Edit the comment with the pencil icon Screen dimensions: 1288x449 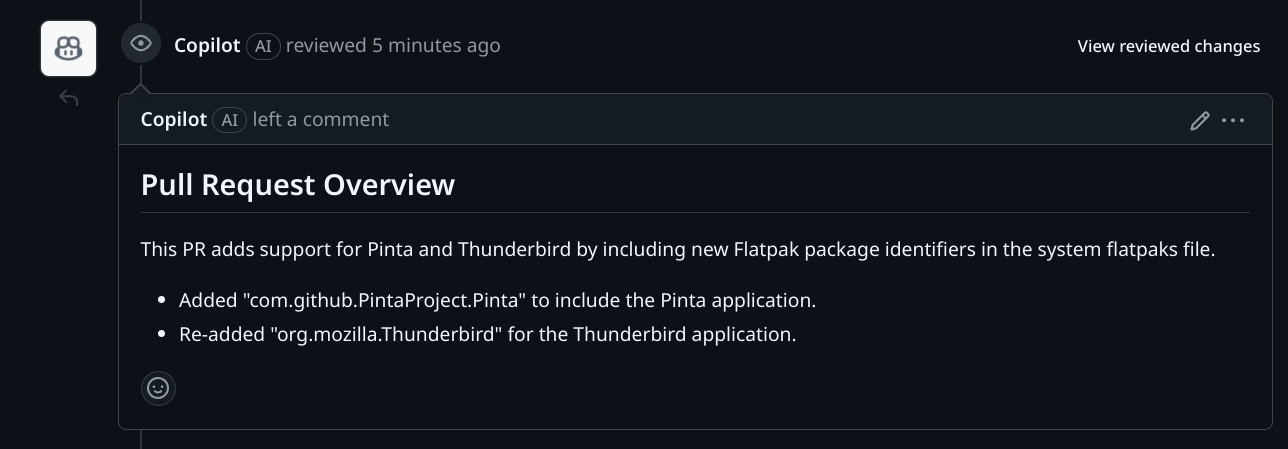pos(1200,121)
